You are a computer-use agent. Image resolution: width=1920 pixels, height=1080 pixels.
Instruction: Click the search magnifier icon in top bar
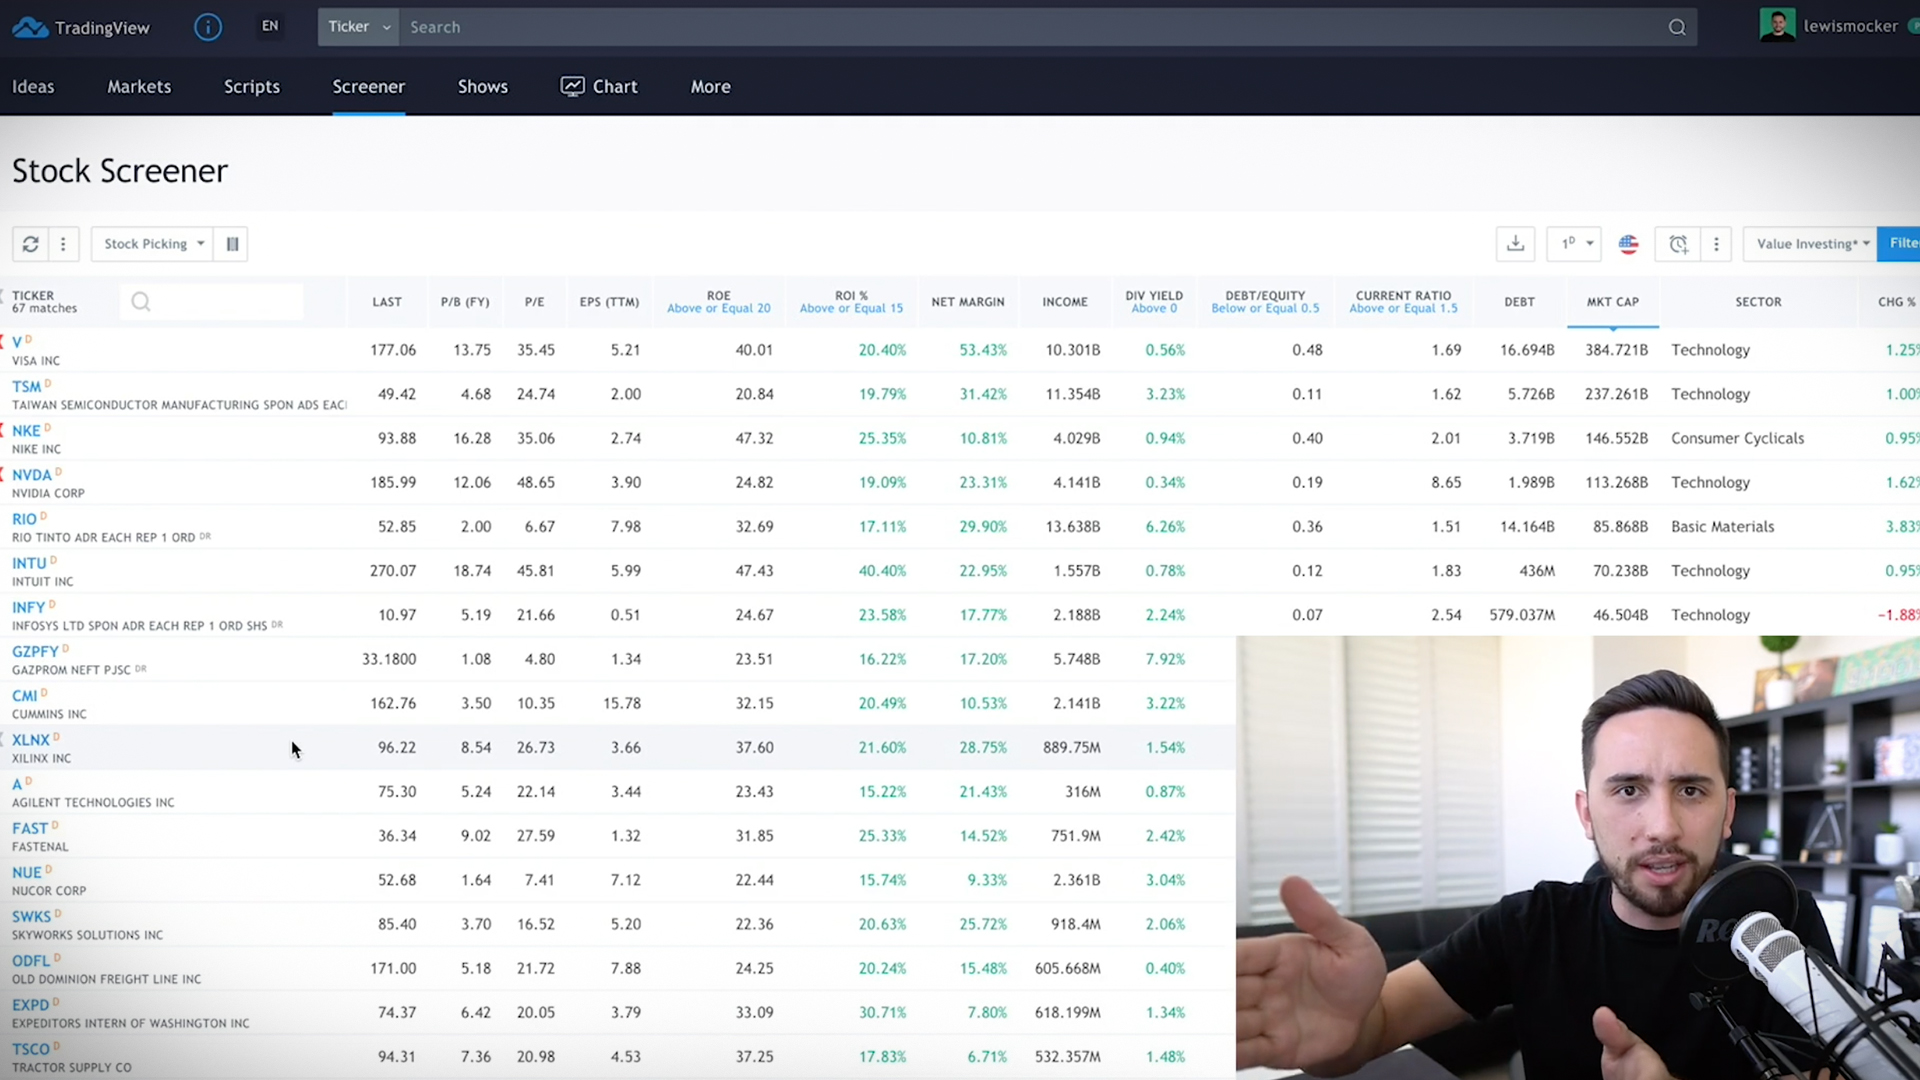[1677, 27]
